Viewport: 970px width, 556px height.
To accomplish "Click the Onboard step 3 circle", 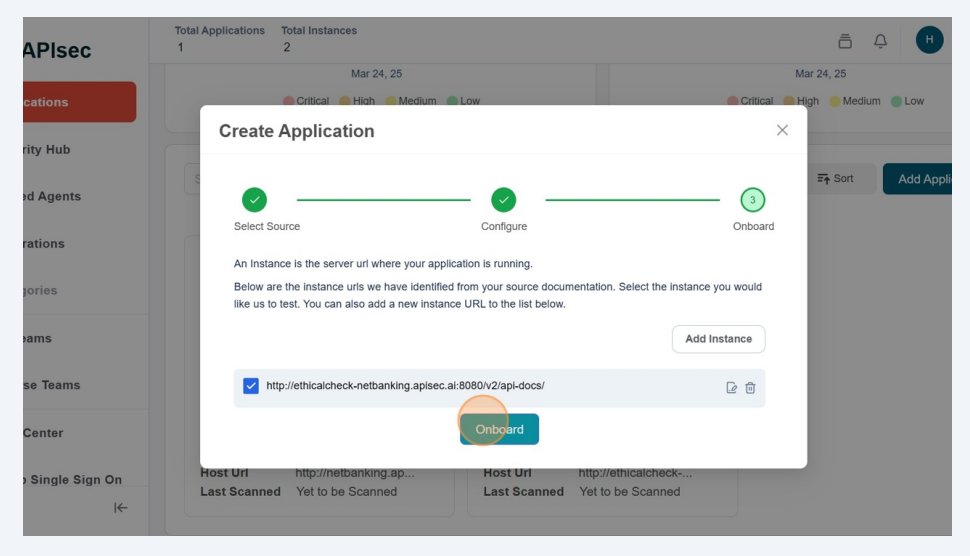I will click(752, 200).
